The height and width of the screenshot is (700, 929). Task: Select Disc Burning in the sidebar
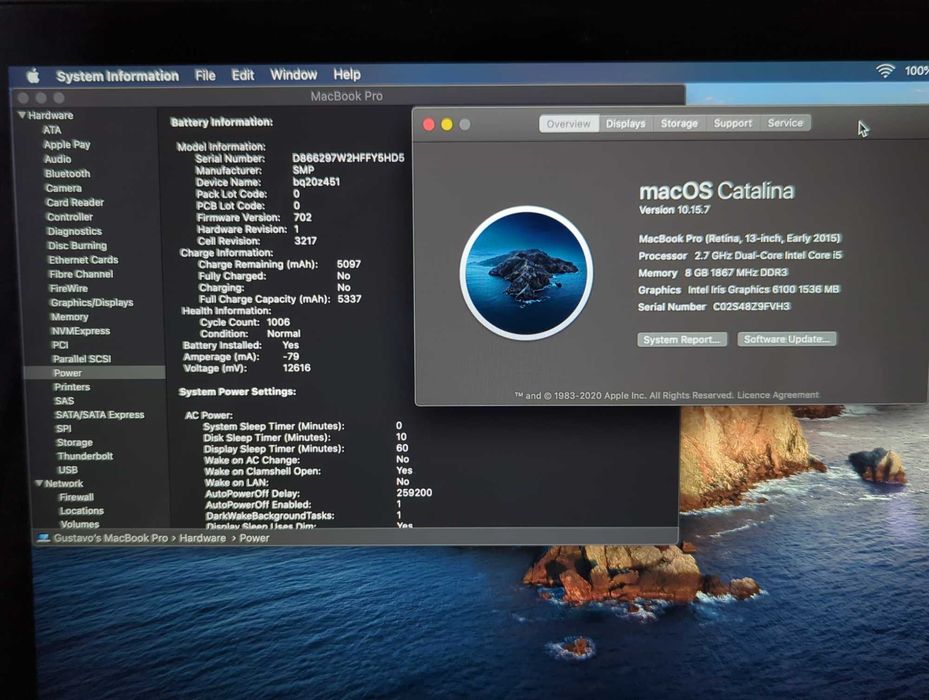[78, 245]
